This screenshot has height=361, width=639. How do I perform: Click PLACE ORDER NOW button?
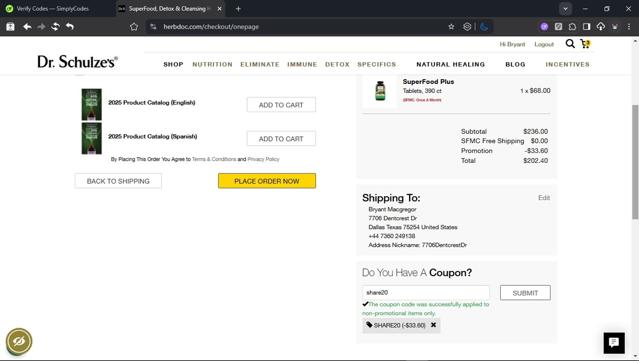tap(267, 181)
